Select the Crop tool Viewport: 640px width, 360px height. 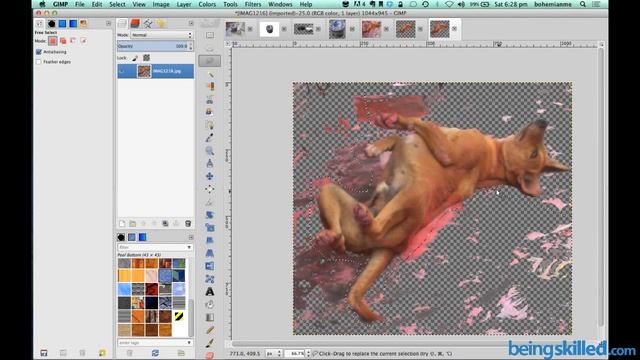point(210,202)
